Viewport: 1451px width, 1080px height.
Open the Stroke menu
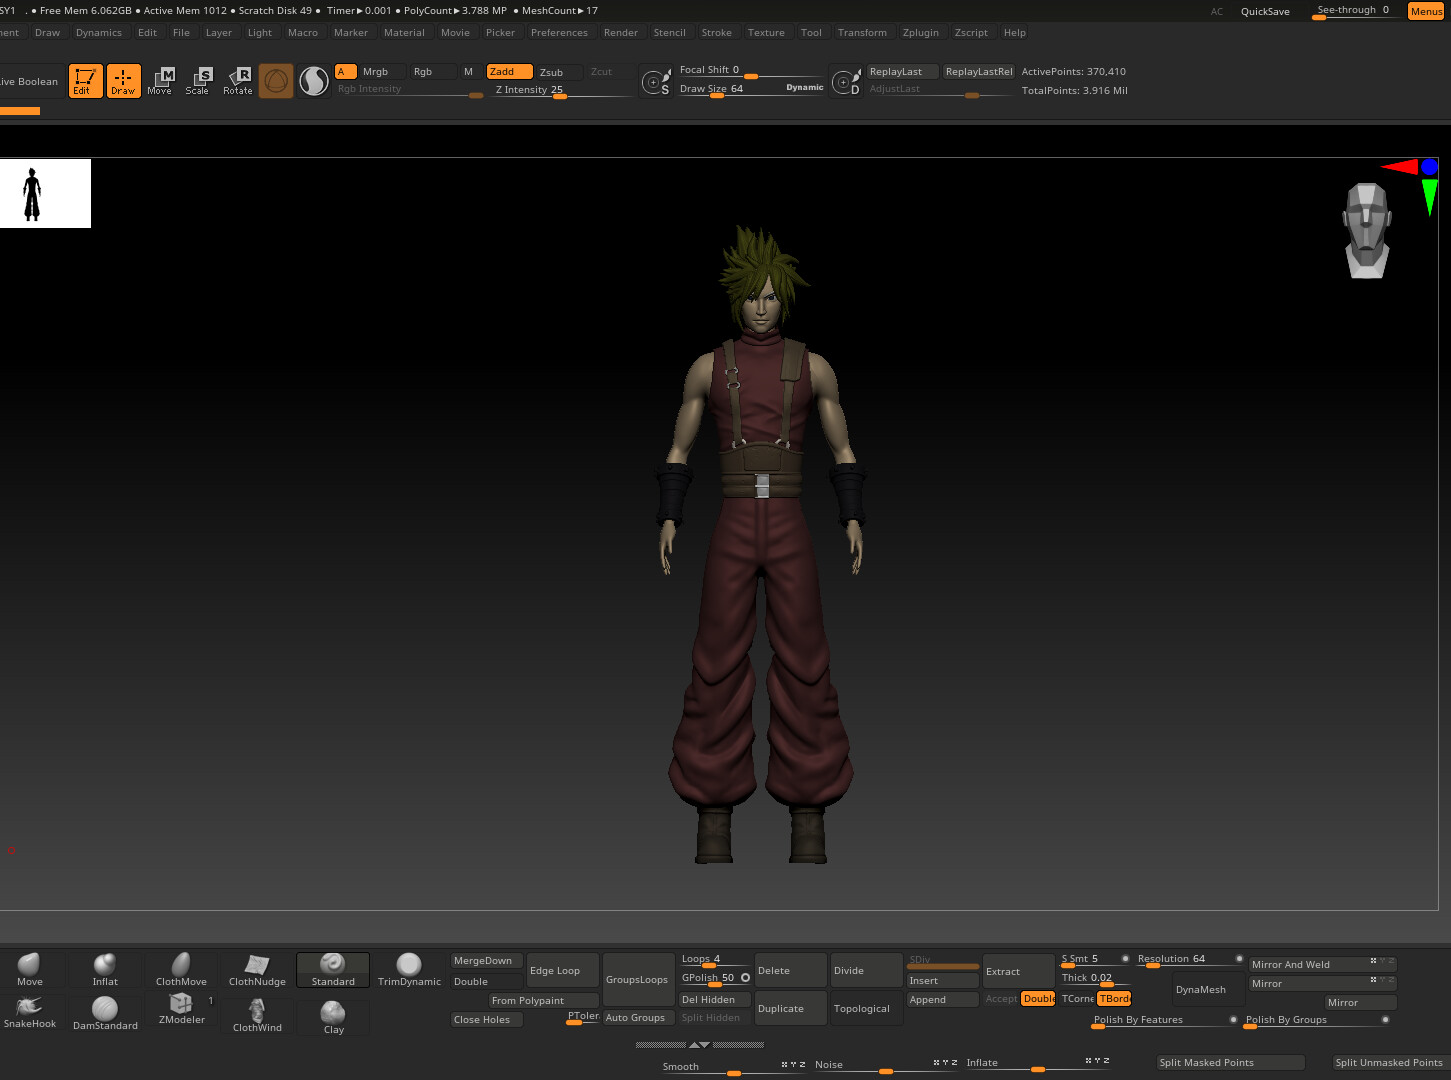716,33
